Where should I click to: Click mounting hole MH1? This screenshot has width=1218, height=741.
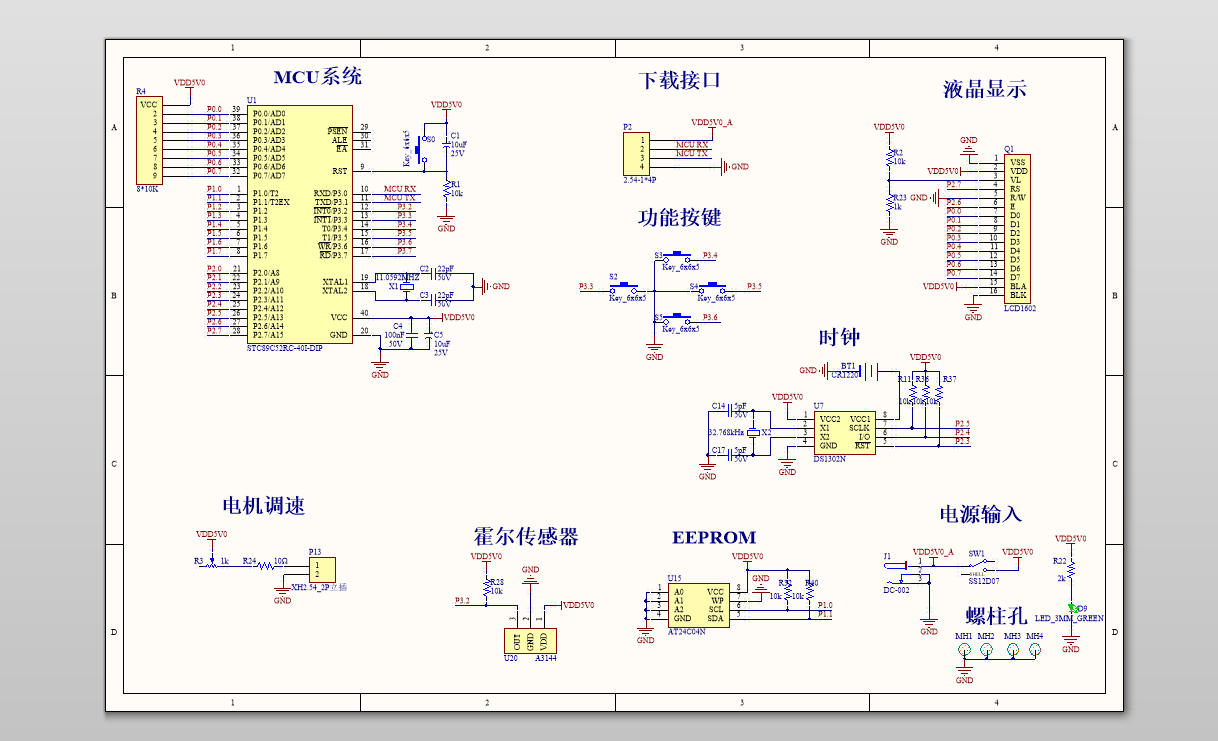[x=964, y=649]
